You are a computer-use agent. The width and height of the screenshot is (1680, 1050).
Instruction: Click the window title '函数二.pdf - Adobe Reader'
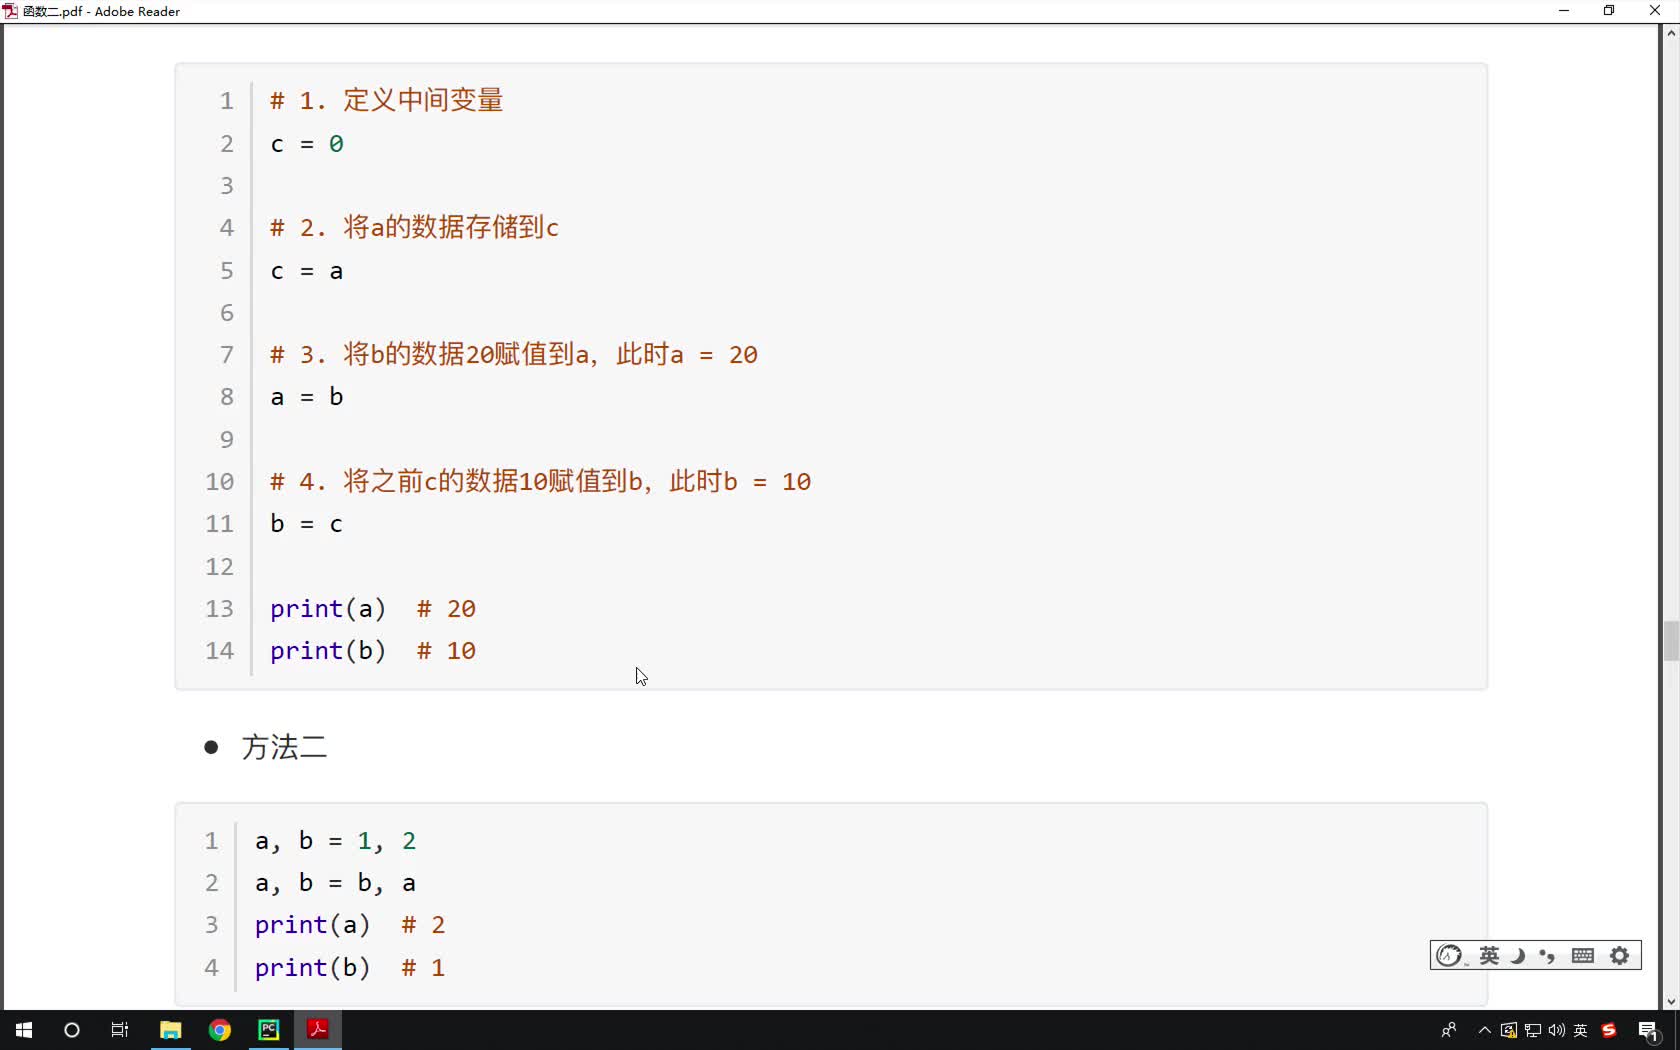101,11
